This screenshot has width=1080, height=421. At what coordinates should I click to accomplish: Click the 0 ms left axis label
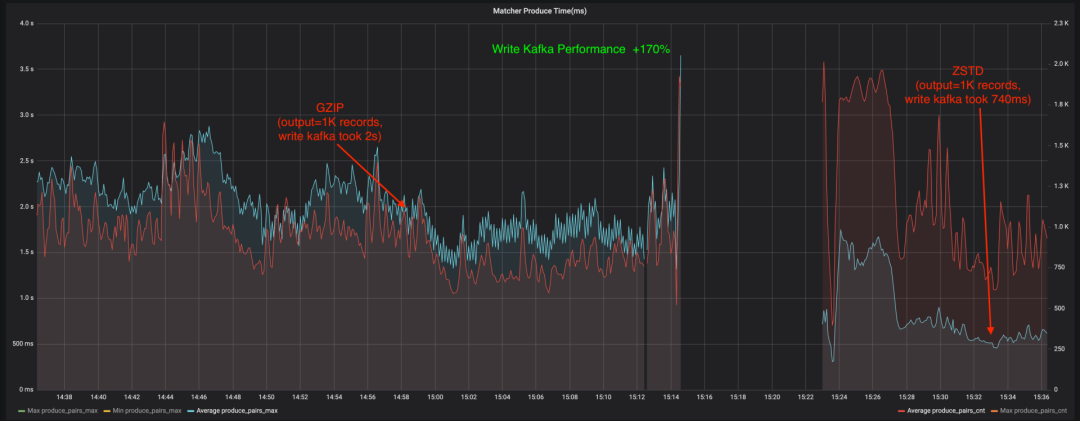click(x=27, y=389)
